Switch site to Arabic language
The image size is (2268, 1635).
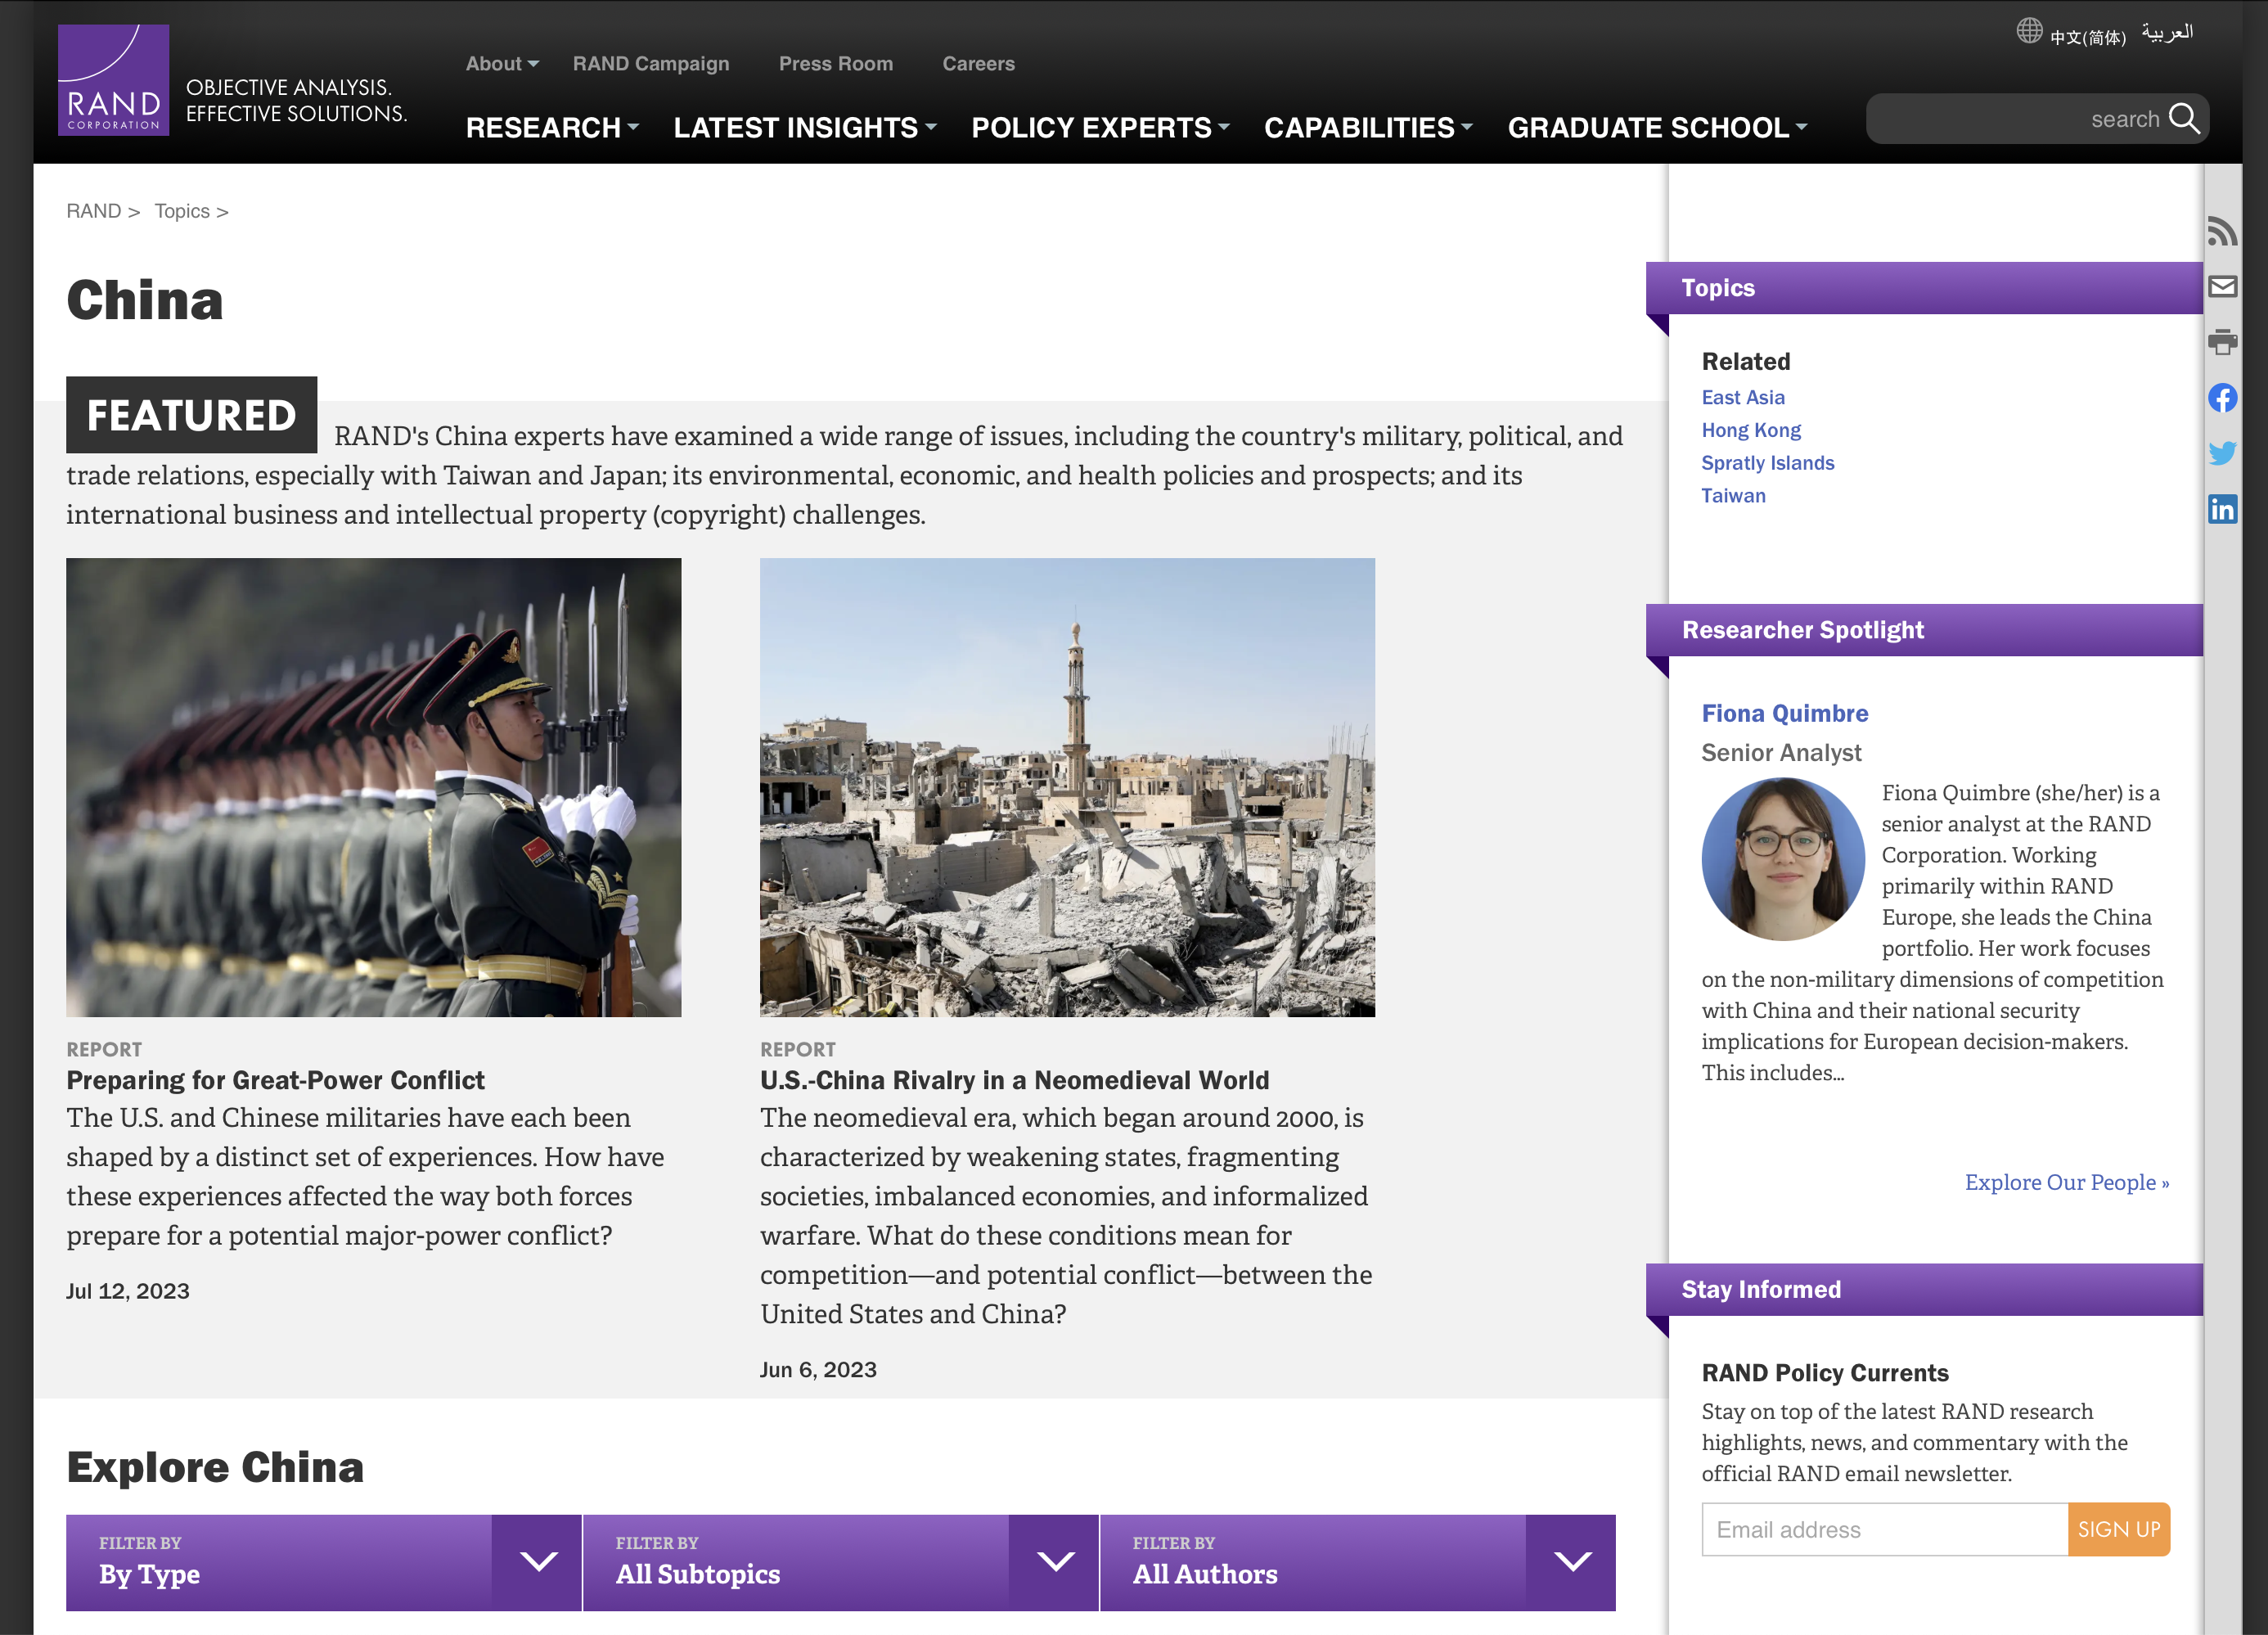coord(2167,33)
